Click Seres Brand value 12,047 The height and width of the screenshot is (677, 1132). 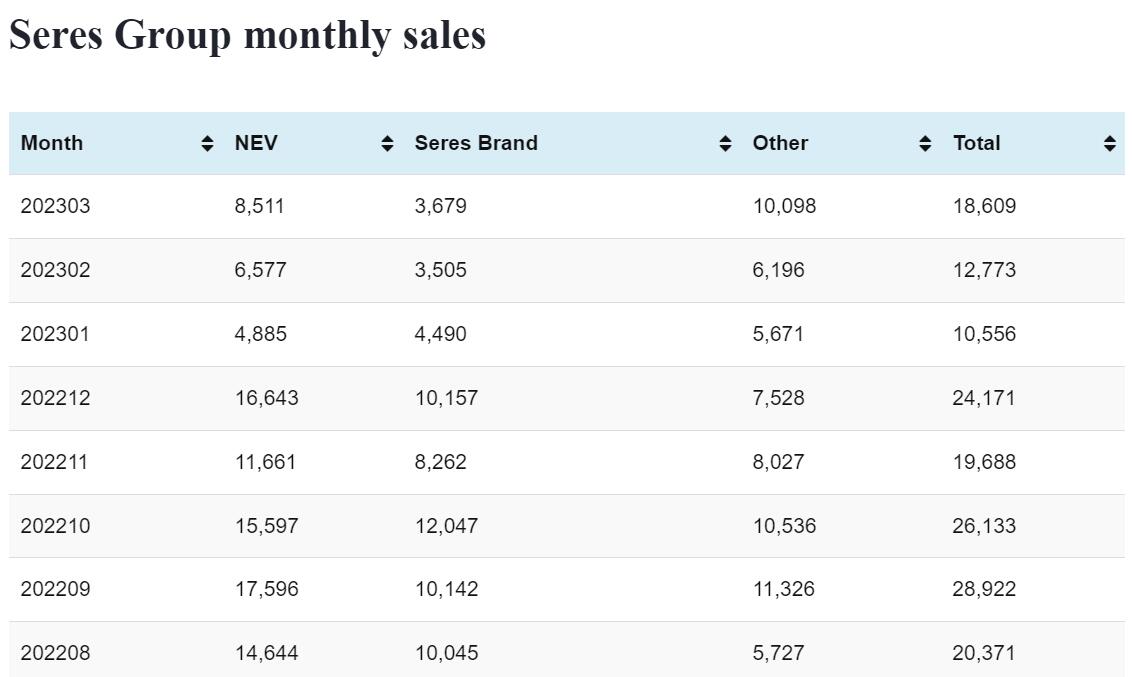click(446, 525)
